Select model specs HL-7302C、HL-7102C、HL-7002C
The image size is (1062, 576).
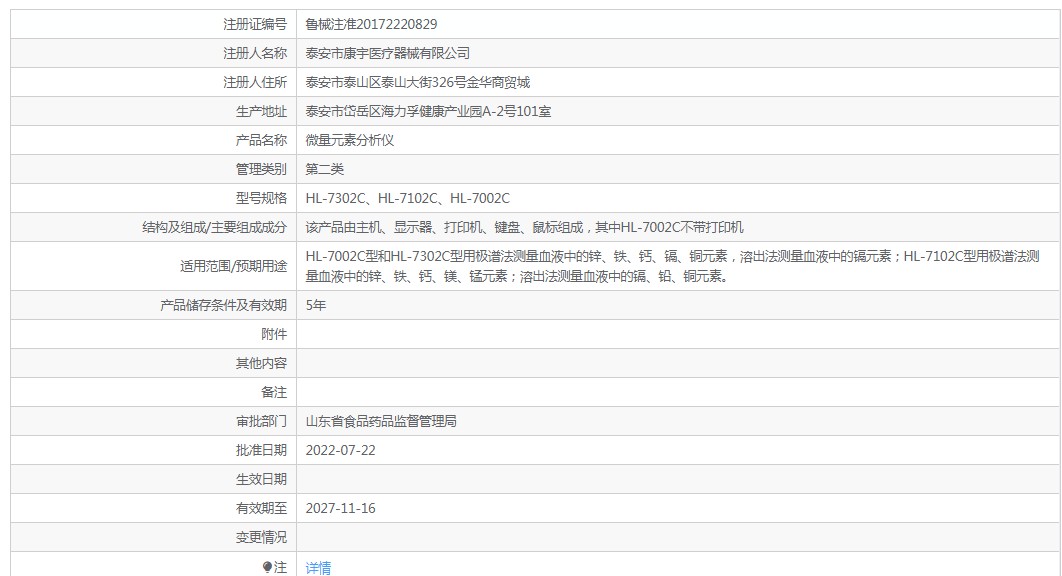pyautogui.click(x=408, y=199)
